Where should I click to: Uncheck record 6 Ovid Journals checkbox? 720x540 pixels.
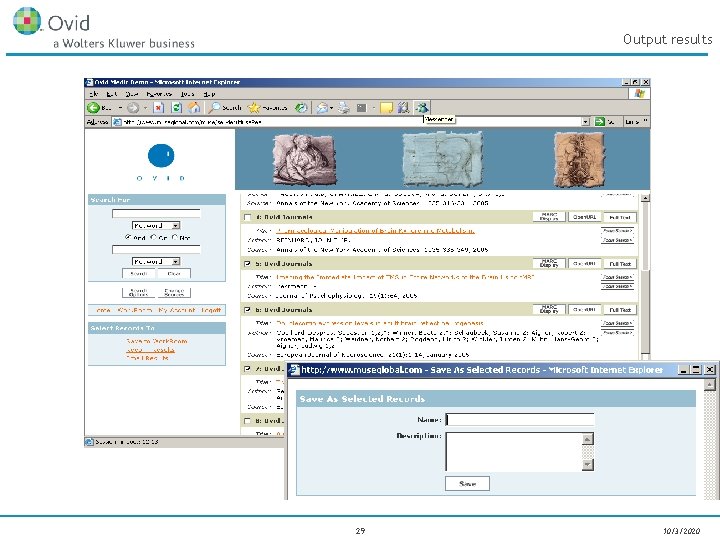tap(248, 310)
